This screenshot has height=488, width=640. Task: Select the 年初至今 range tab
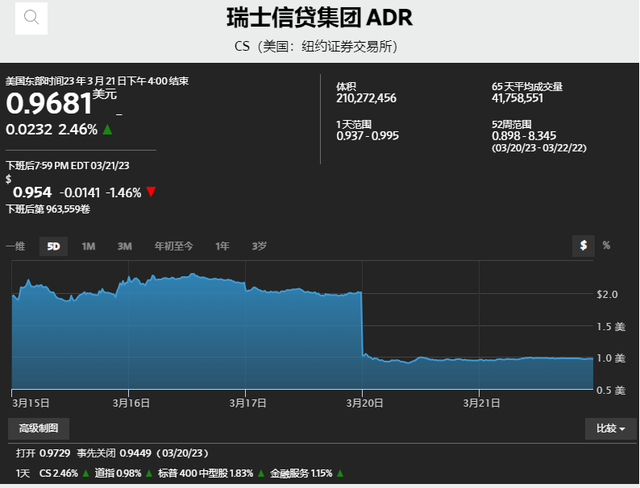[173, 246]
